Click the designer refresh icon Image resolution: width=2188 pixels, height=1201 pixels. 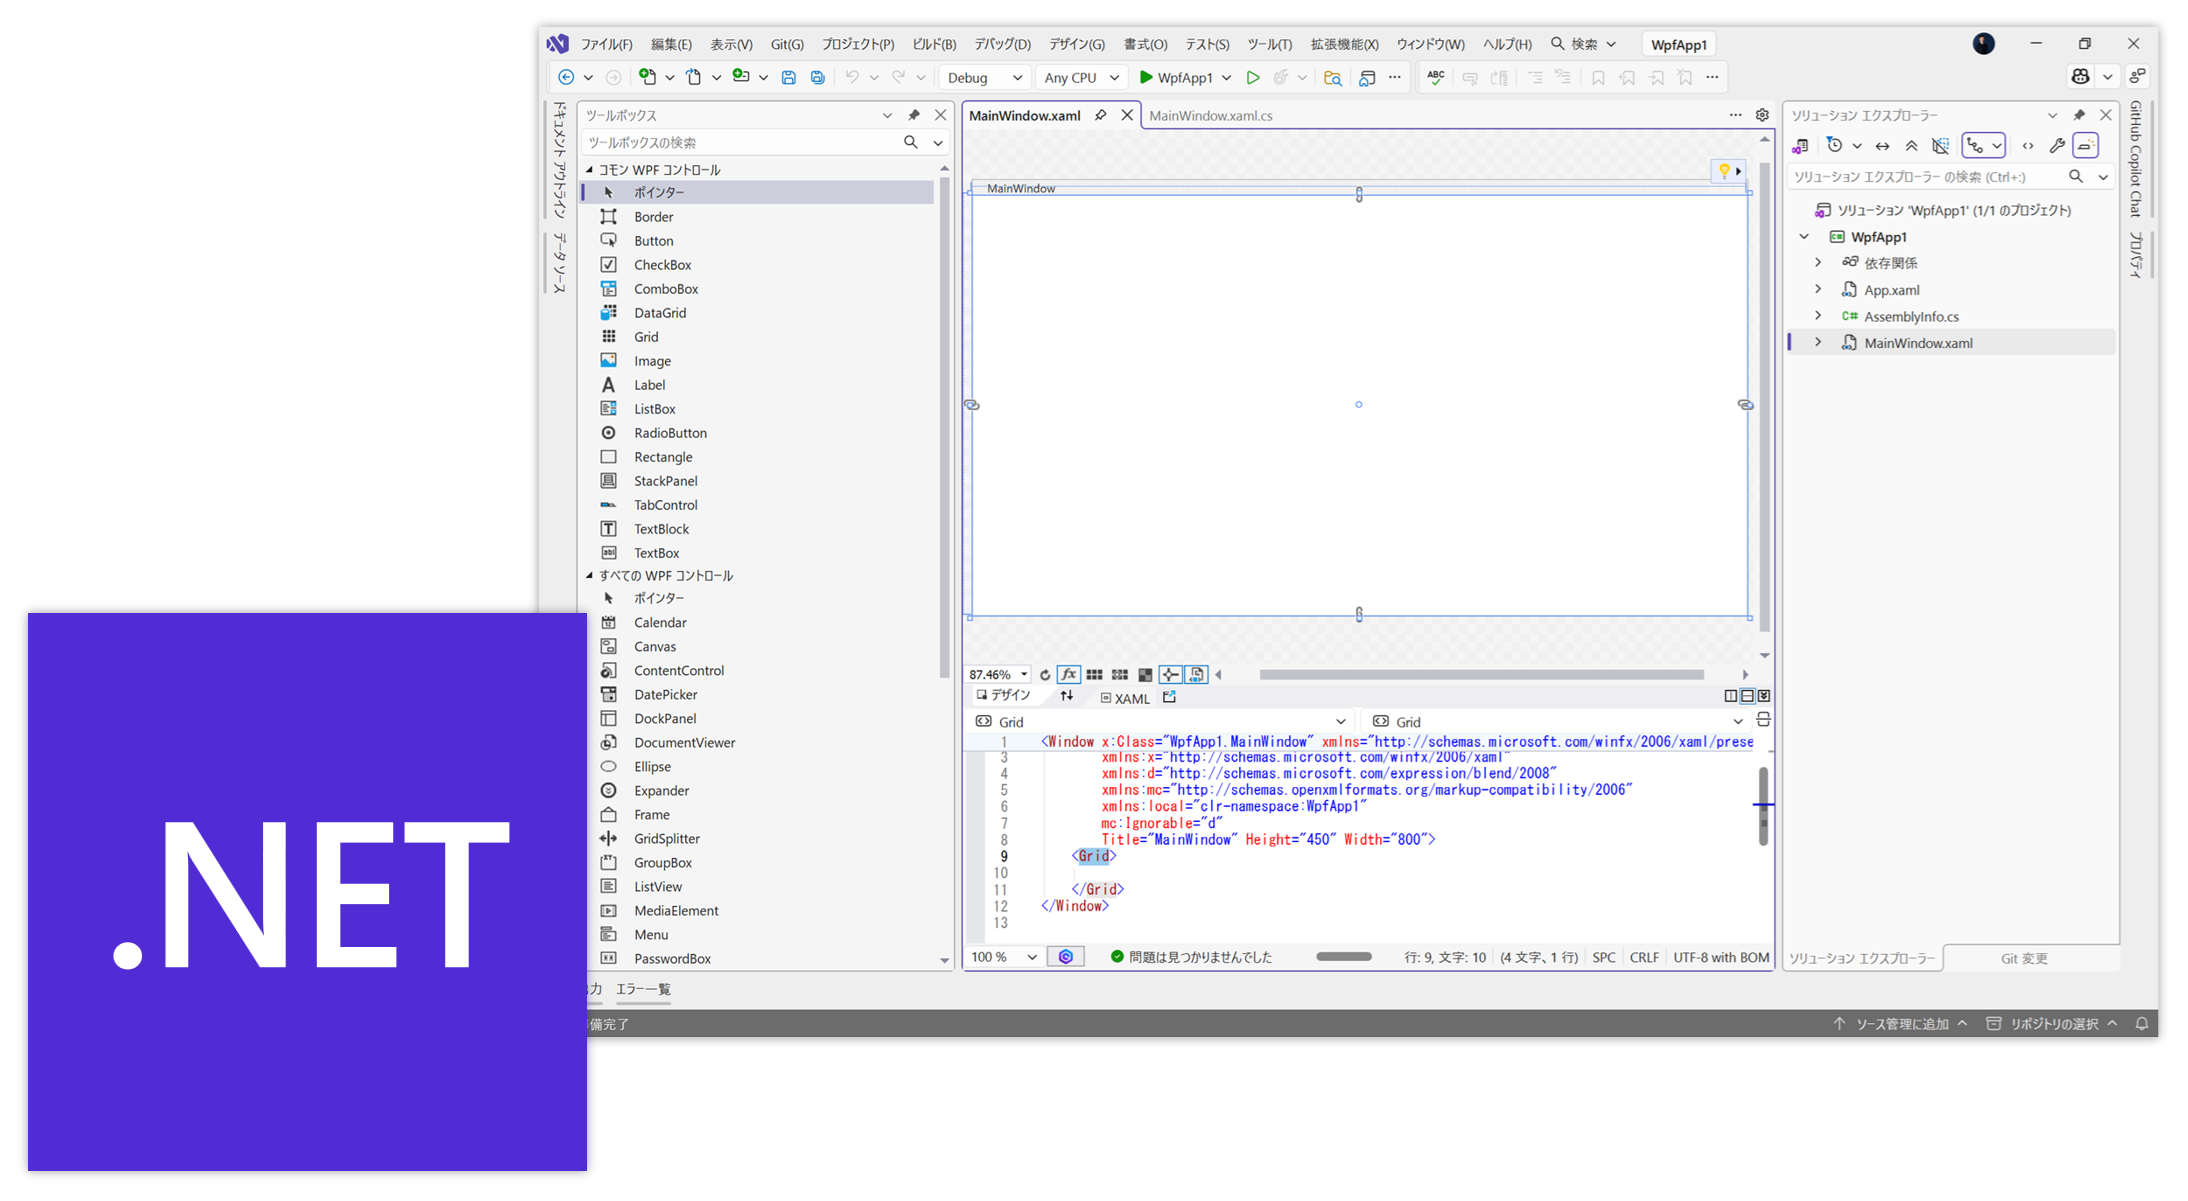click(1045, 675)
